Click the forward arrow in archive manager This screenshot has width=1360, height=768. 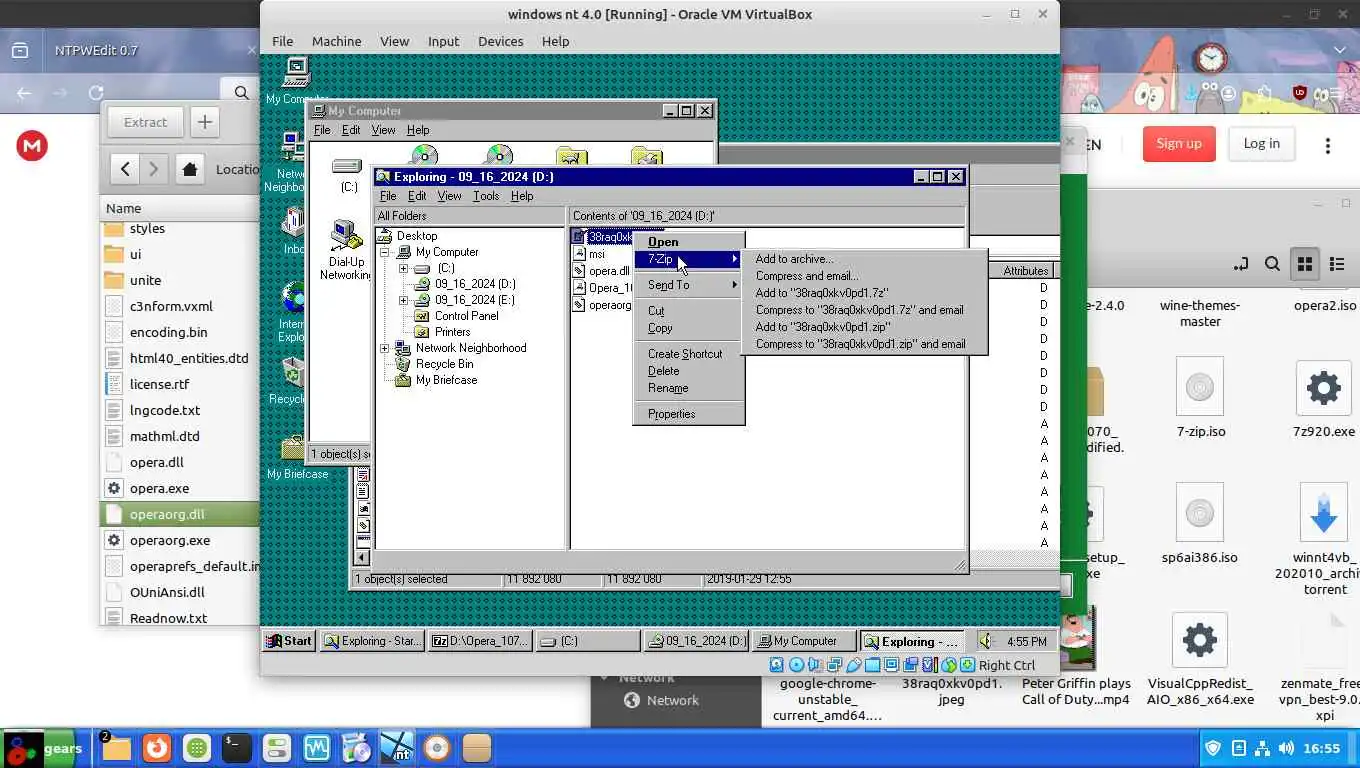(x=153, y=169)
